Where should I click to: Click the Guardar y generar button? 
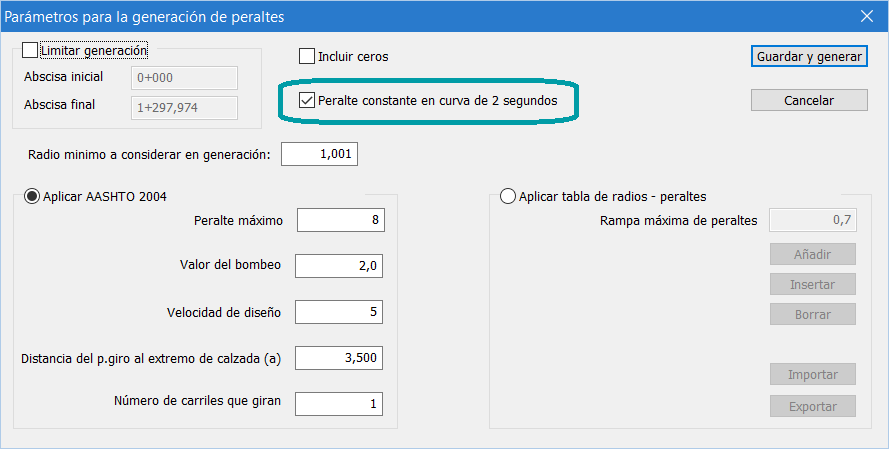tap(809, 57)
